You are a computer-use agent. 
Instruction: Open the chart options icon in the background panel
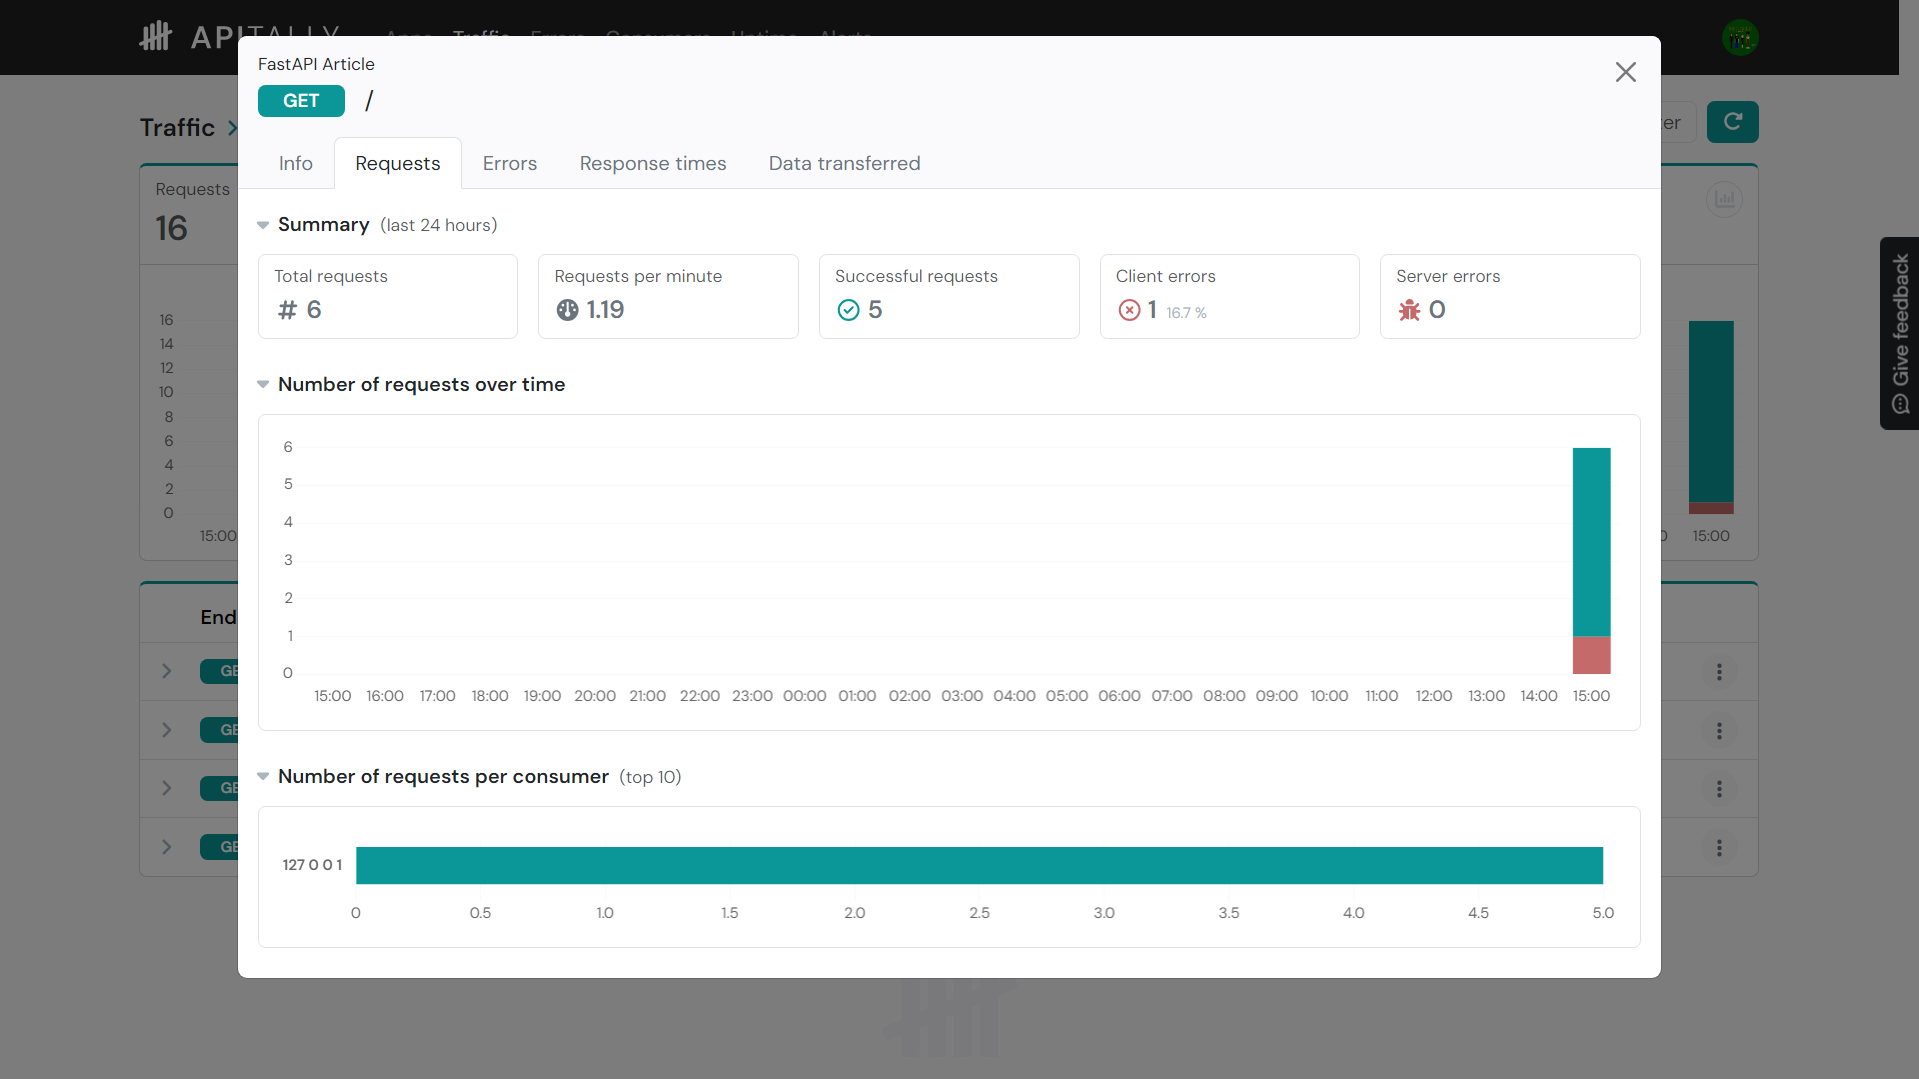pyautogui.click(x=1724, y=199)
